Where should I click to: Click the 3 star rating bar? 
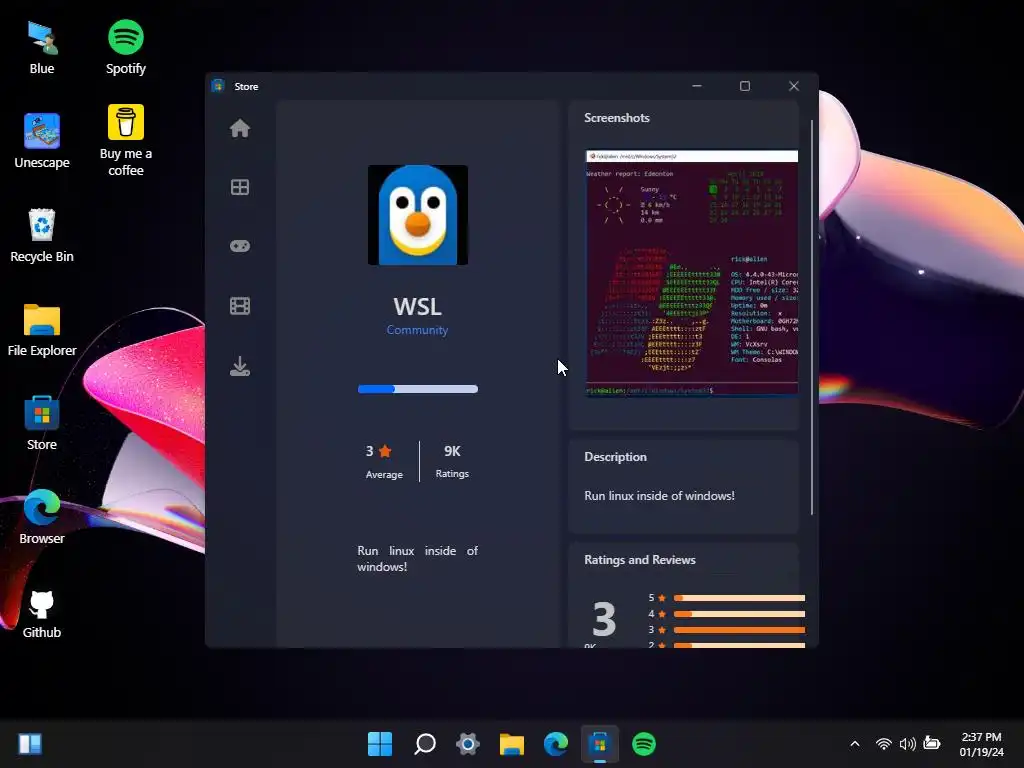point(739,630)
